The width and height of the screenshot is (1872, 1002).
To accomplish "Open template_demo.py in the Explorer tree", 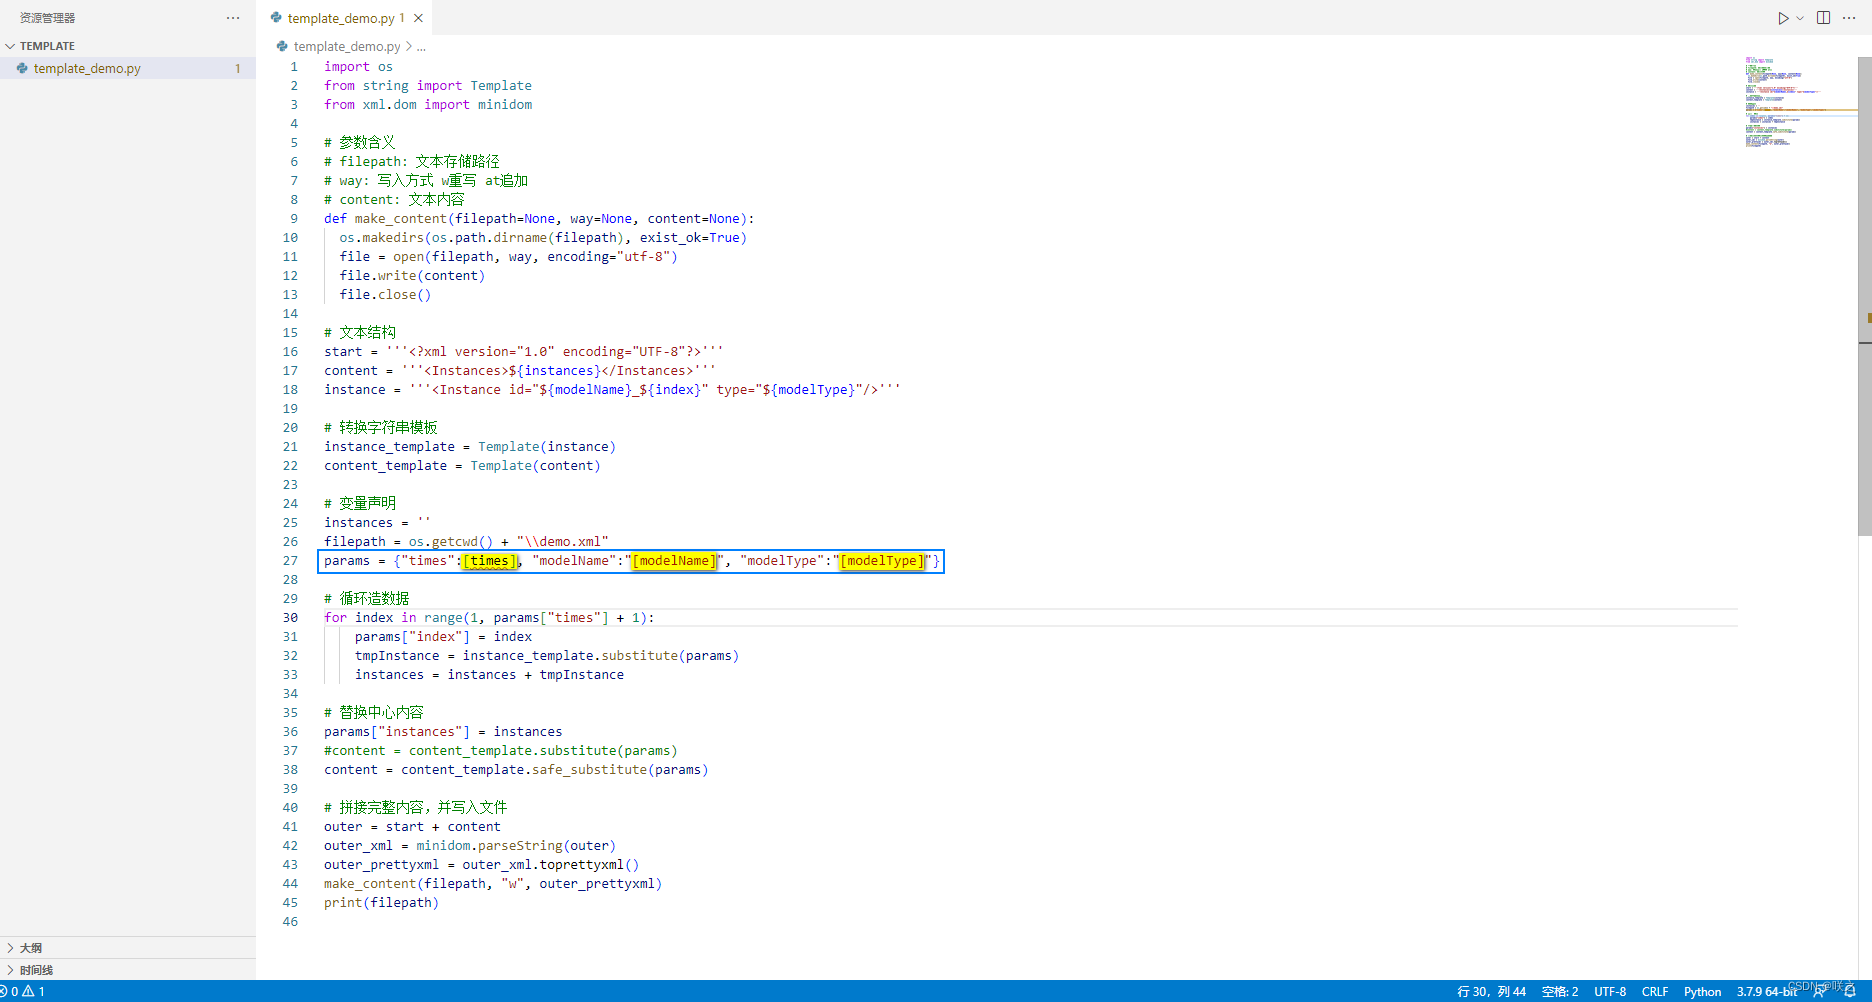I will click(x=87, y=68).
